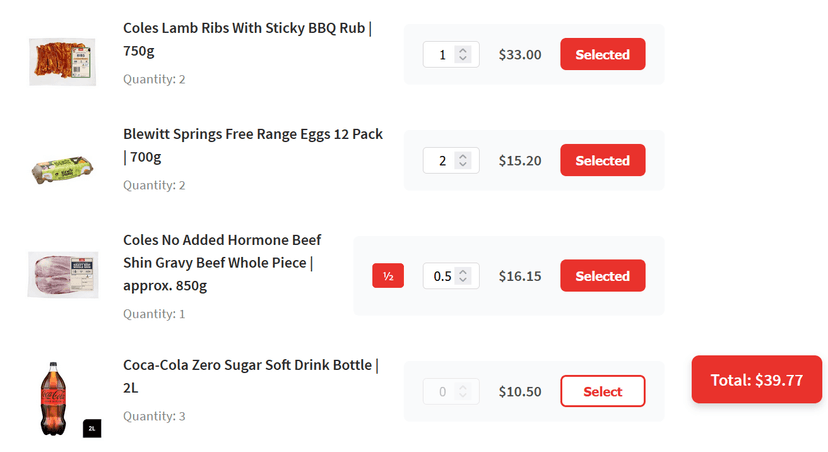The height and width of the screenshot is (452, 828).
Task: Open the Coca-Cola Zero bottle image
Action: click(56, 398)
